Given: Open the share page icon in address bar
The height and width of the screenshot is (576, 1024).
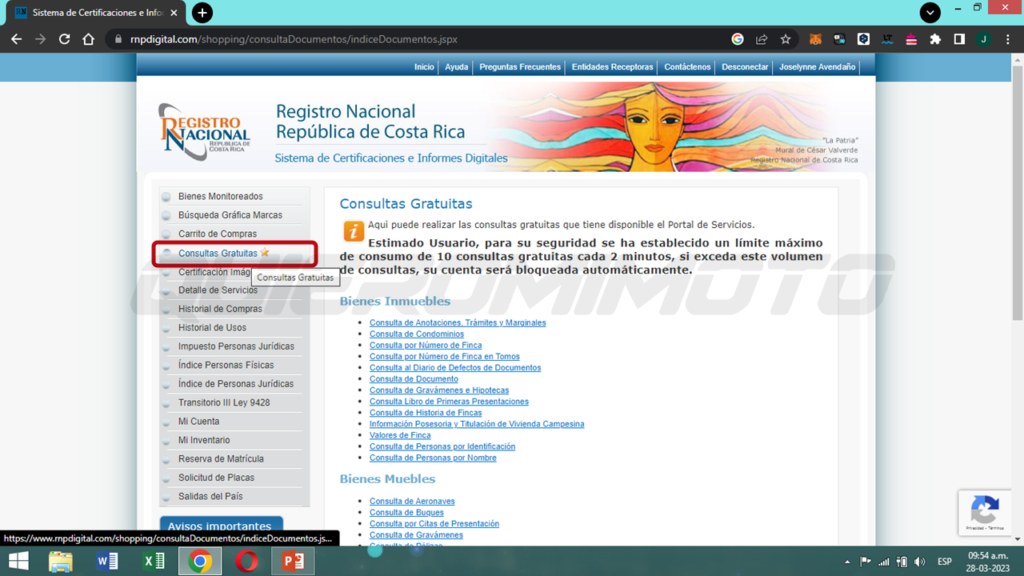Looking at the screenshot, I should [761, 39].
